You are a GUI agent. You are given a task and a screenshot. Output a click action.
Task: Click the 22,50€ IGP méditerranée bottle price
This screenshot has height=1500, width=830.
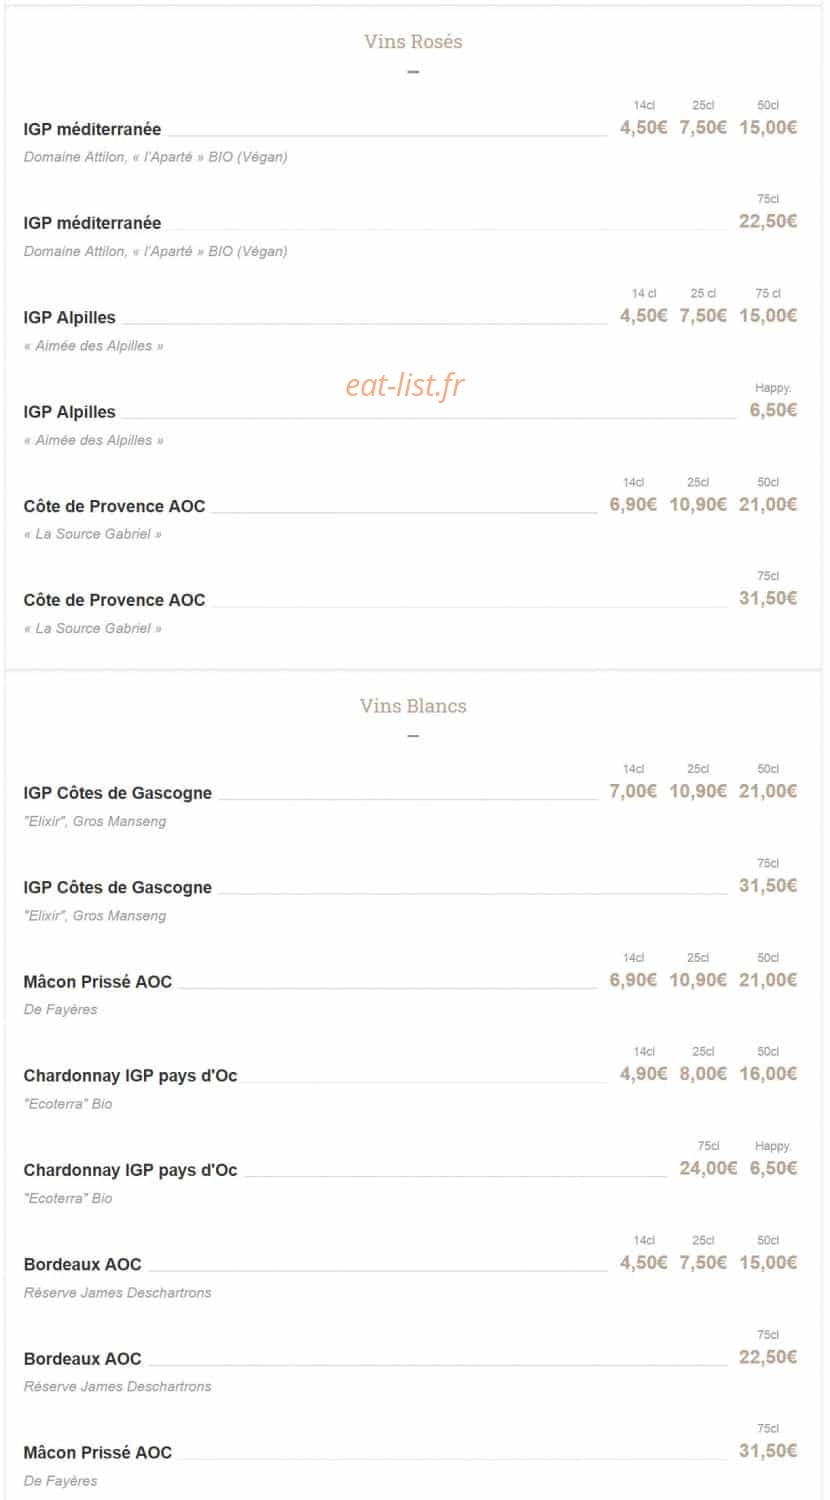[x=768, y=222]
